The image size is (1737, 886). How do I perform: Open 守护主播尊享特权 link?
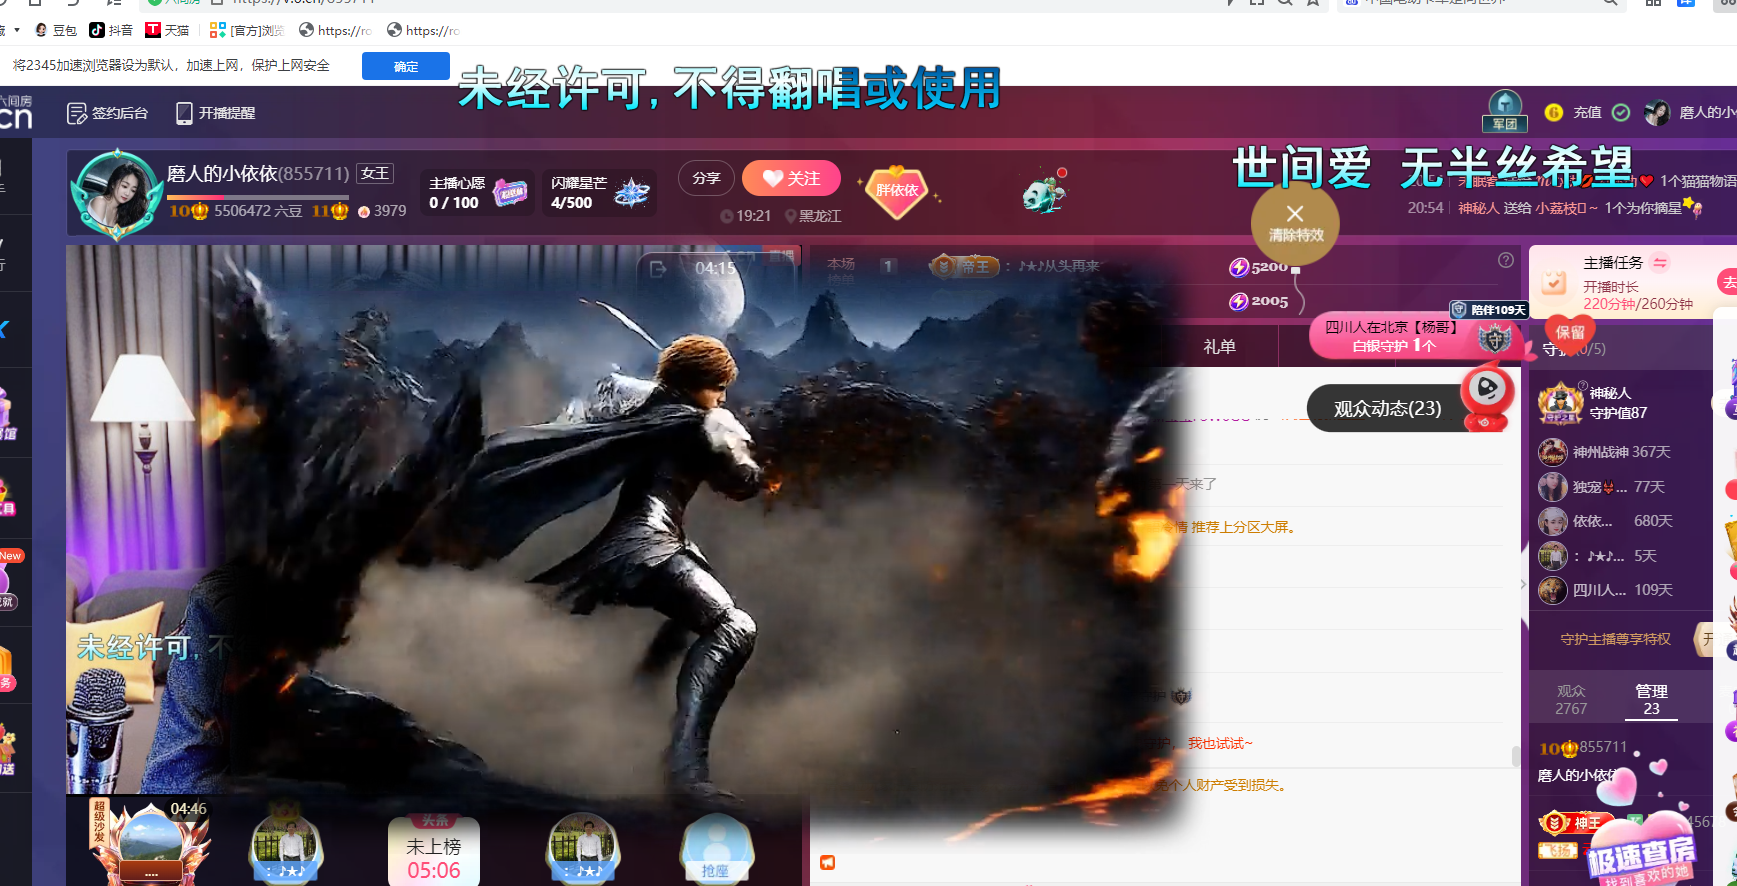click(x=1615, y=639)
